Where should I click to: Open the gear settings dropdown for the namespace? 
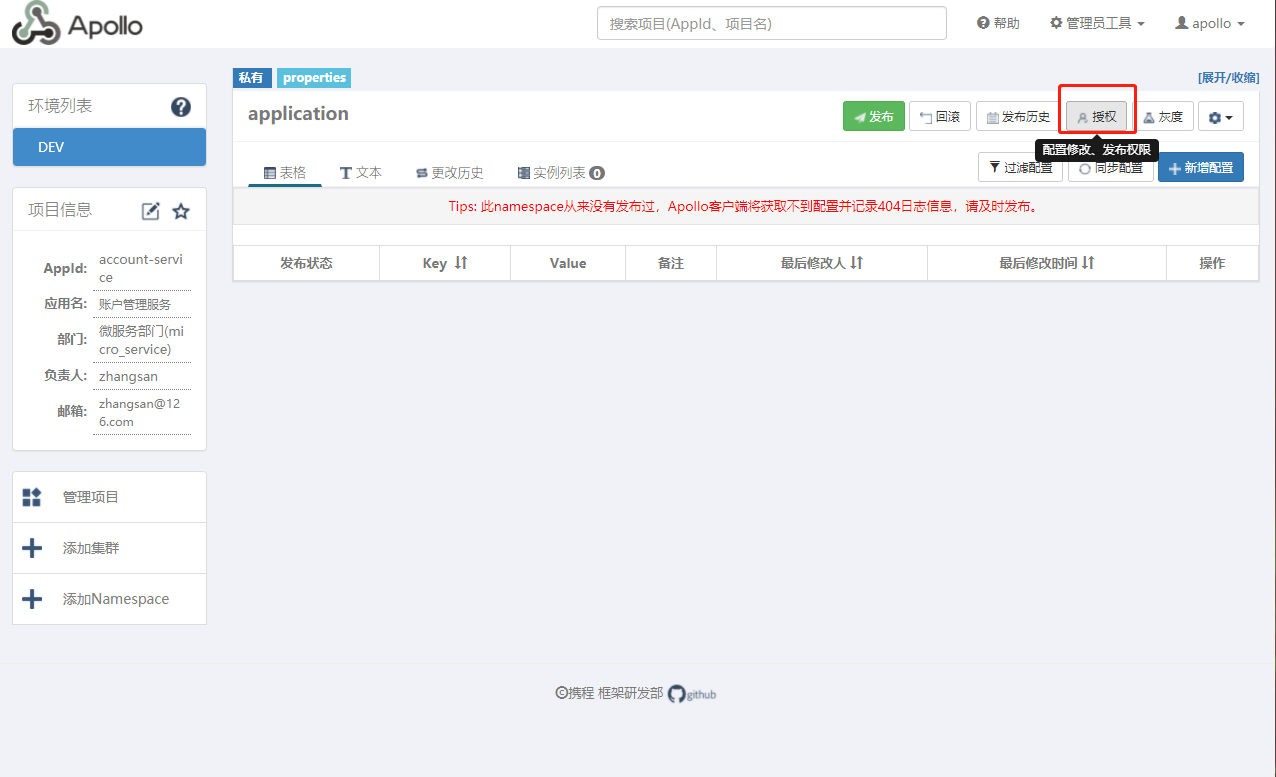[1220, 117]
